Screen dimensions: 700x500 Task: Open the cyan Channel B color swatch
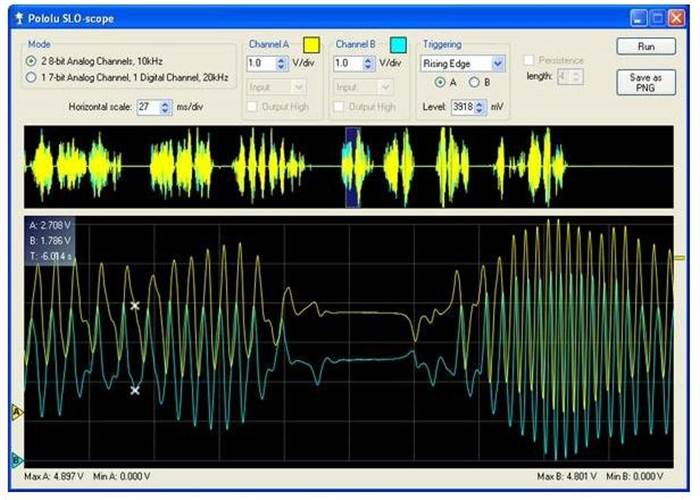[398, 45]
